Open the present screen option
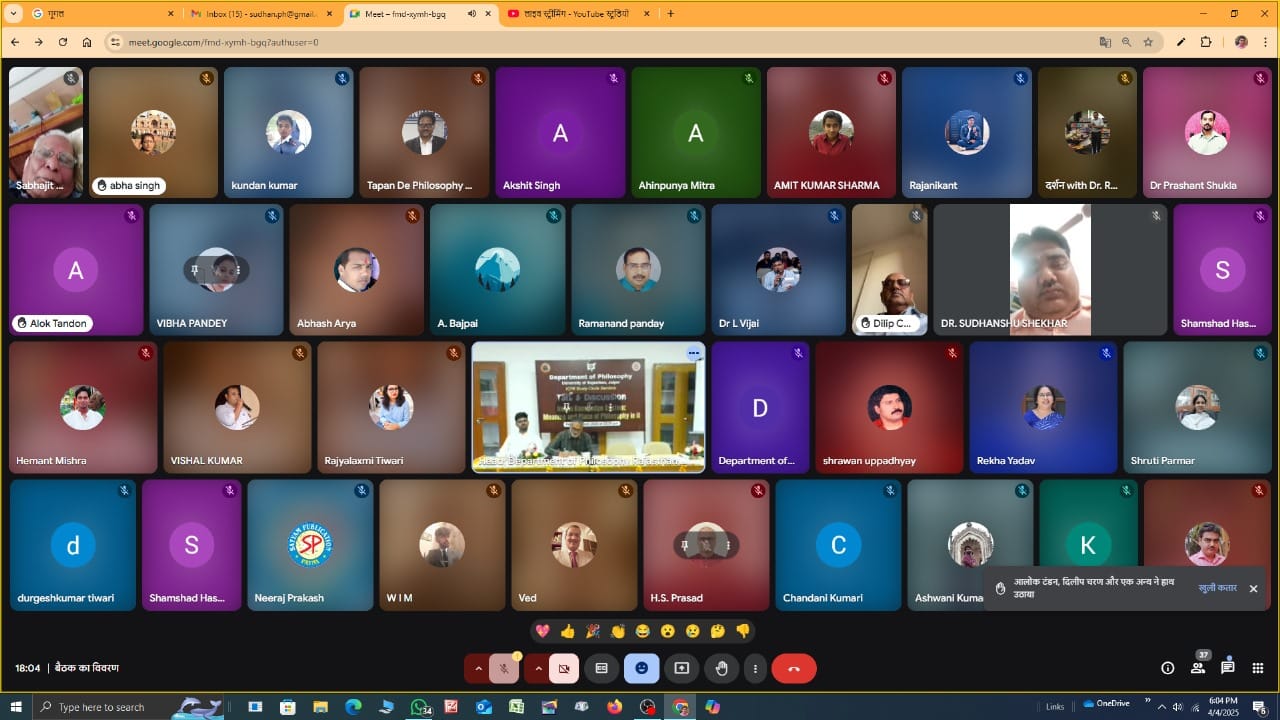The height and width of the screenshot is (720, 1280). [x=681, y=668]
